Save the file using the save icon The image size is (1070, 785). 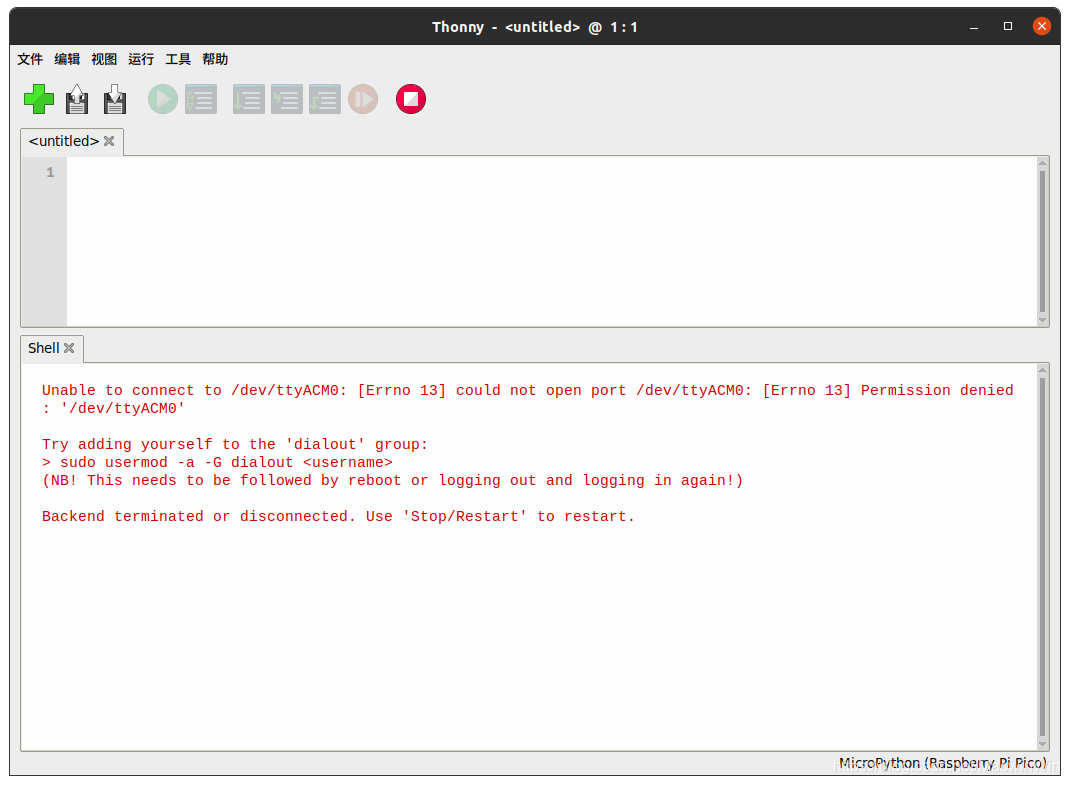[115, 99]
